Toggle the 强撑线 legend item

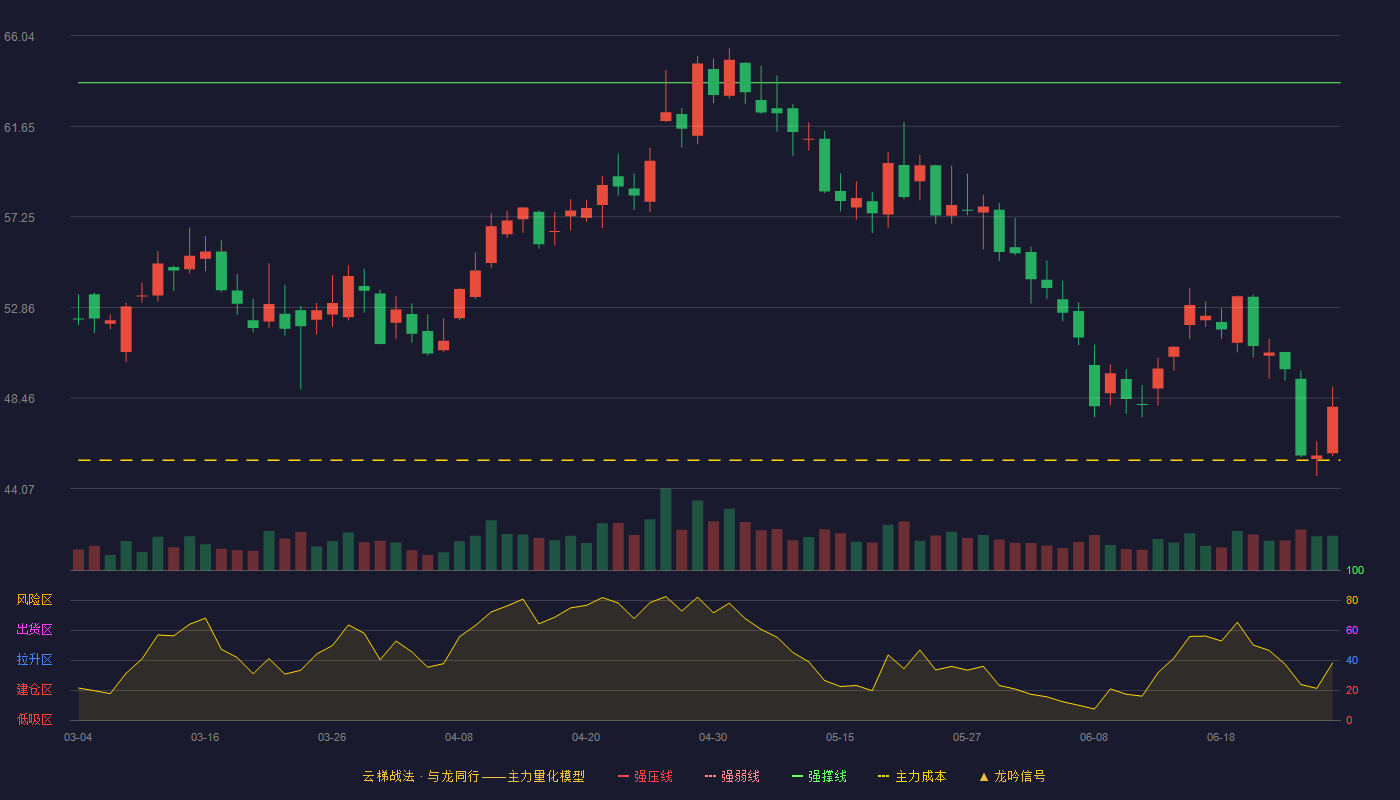click(819, 776)
